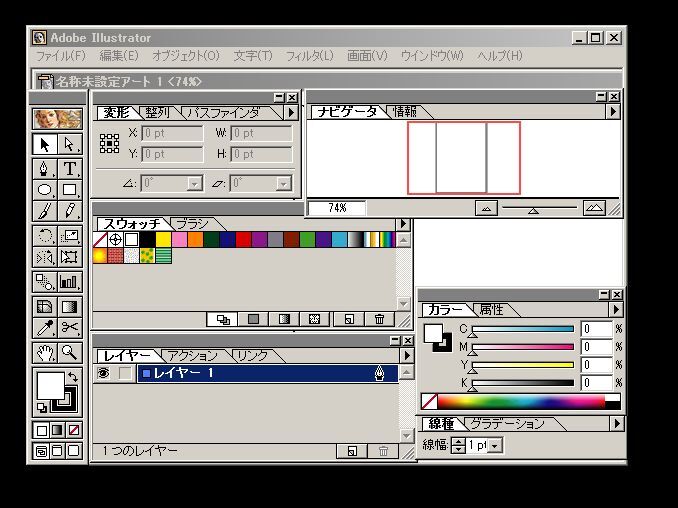Select the Rotate tool
This screenshot has height=508, width=678.
(x=45, y=236)
